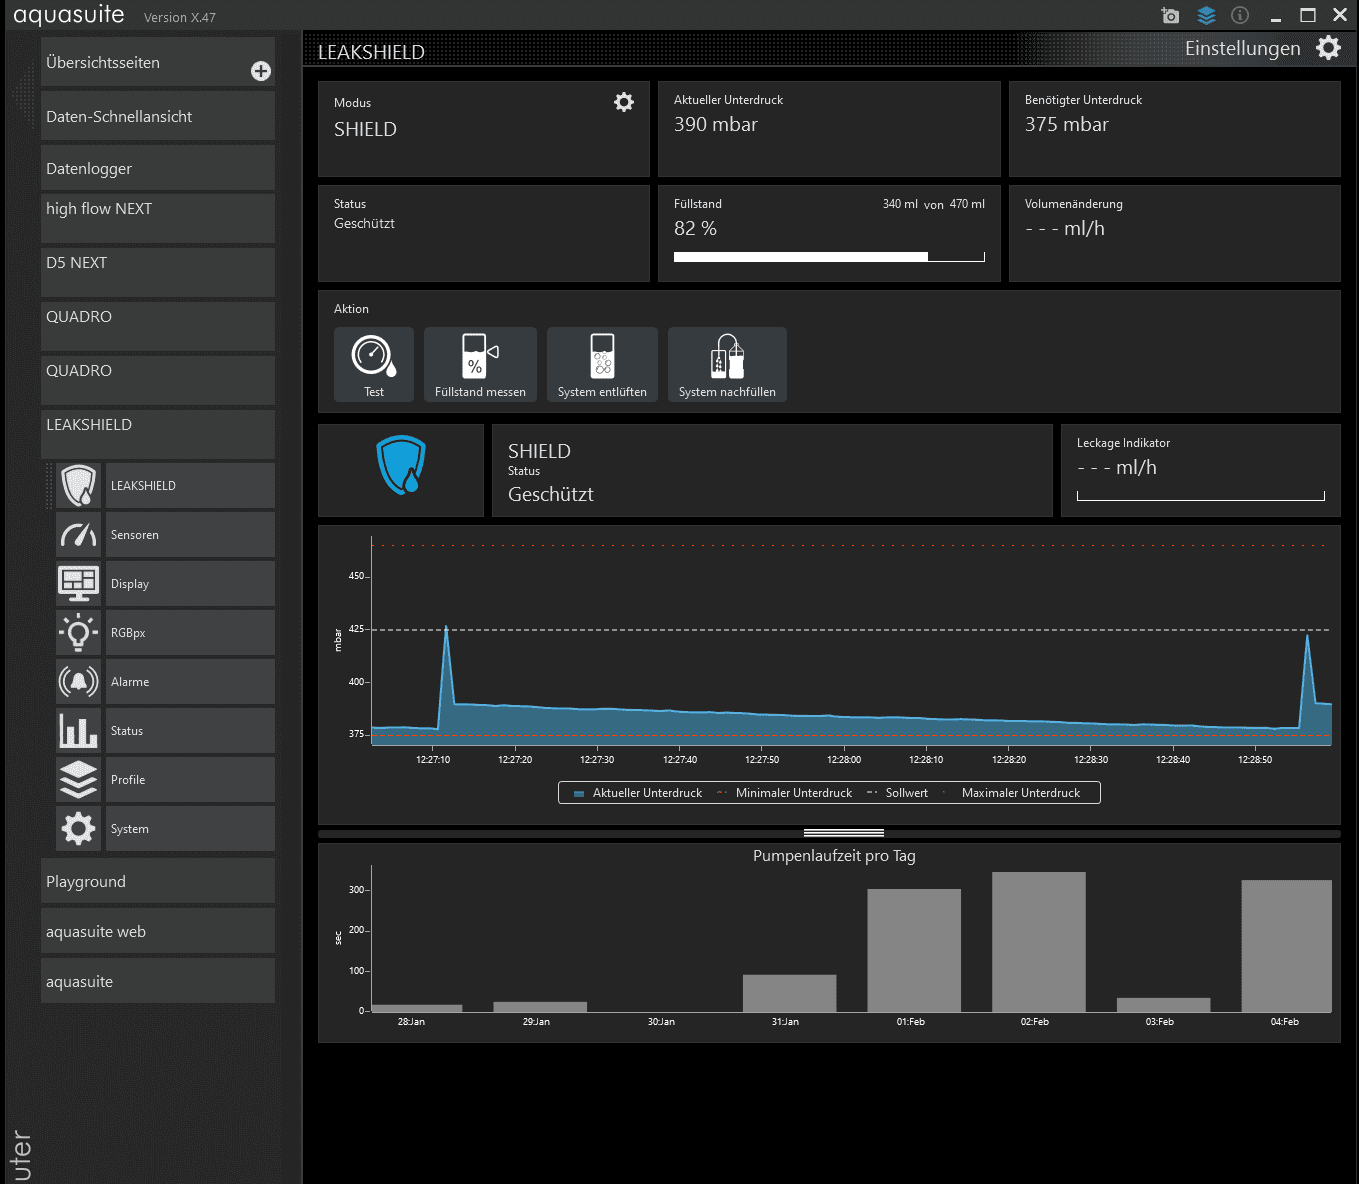Viewport: 1359px width, 1184px height.
Task: Open the Profile layers icon in sidebar
Action: coord(79,779)
